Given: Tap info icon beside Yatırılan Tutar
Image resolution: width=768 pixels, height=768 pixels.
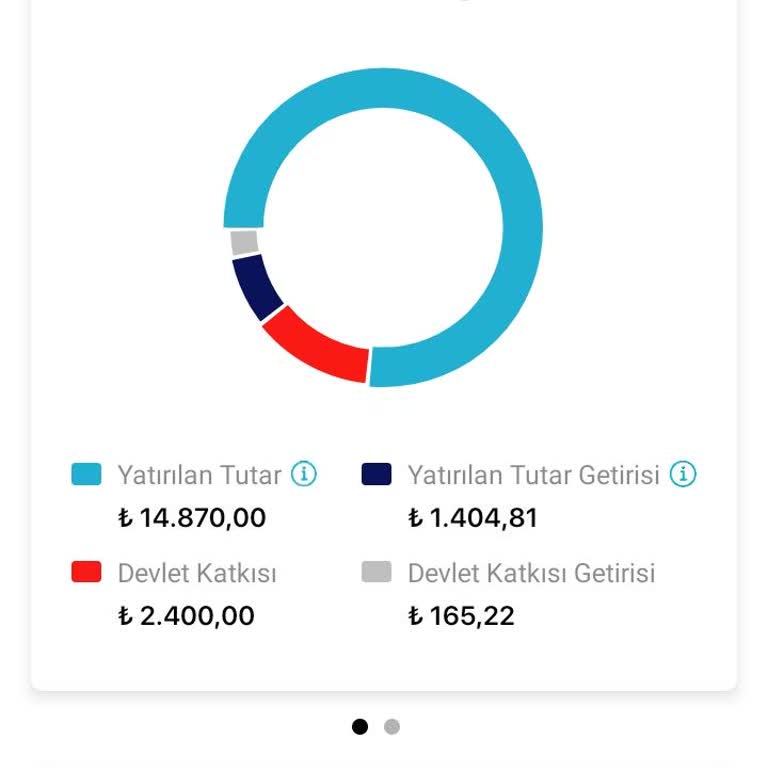Looking at the screenshot, I should point(304,474).
